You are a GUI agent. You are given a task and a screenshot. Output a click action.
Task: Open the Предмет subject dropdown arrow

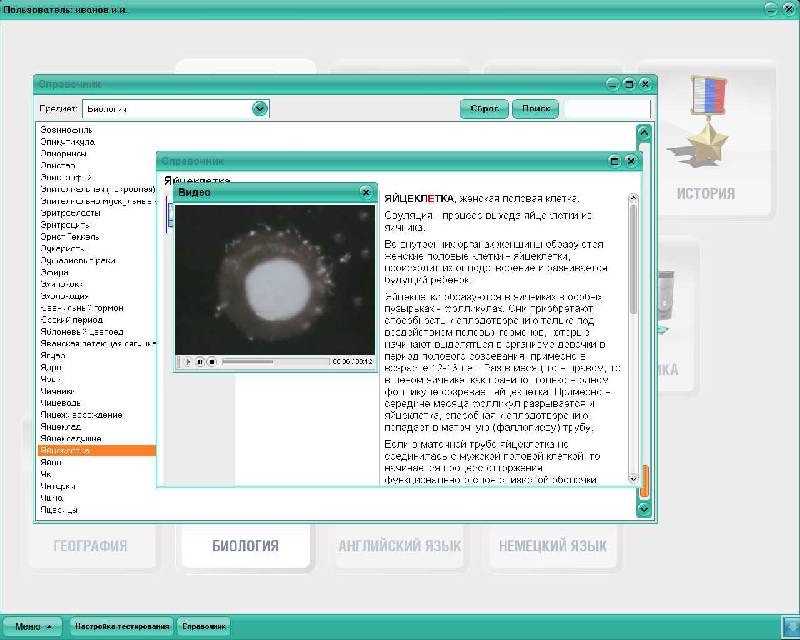point(260,108)
